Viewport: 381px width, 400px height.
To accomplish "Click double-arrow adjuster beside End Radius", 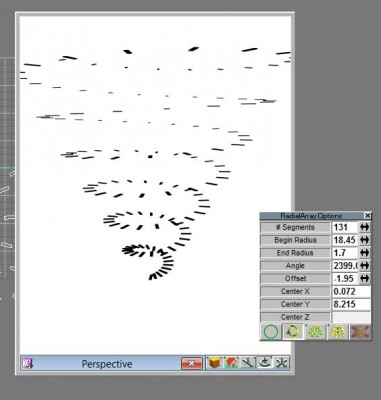I will point(365,253).
